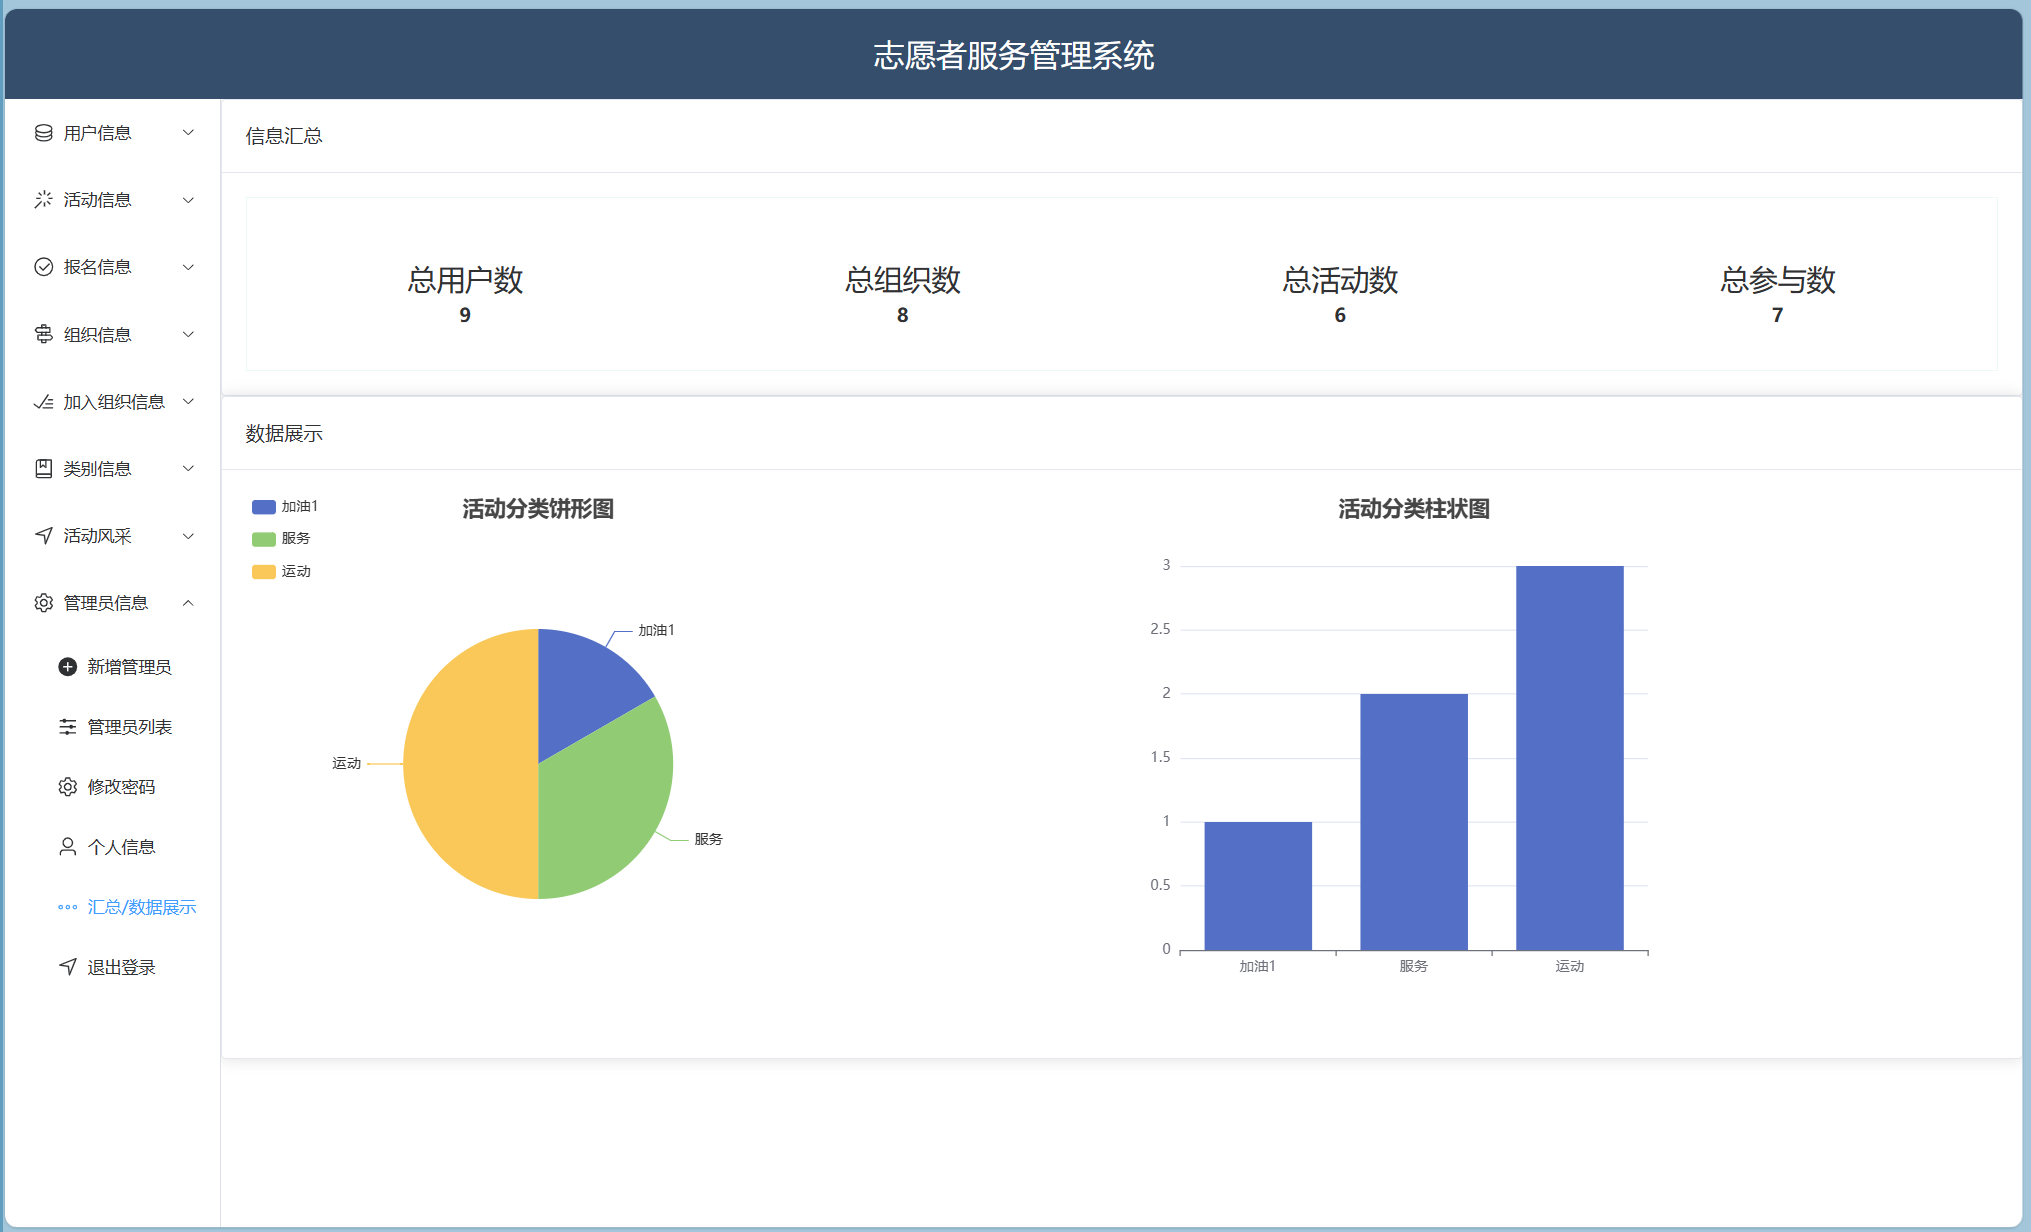Image resolution: width=2031 pixels, height=1232 pixels.
Task: Select the 汇总/数据展示 menu entry
Action: (112, 907)
